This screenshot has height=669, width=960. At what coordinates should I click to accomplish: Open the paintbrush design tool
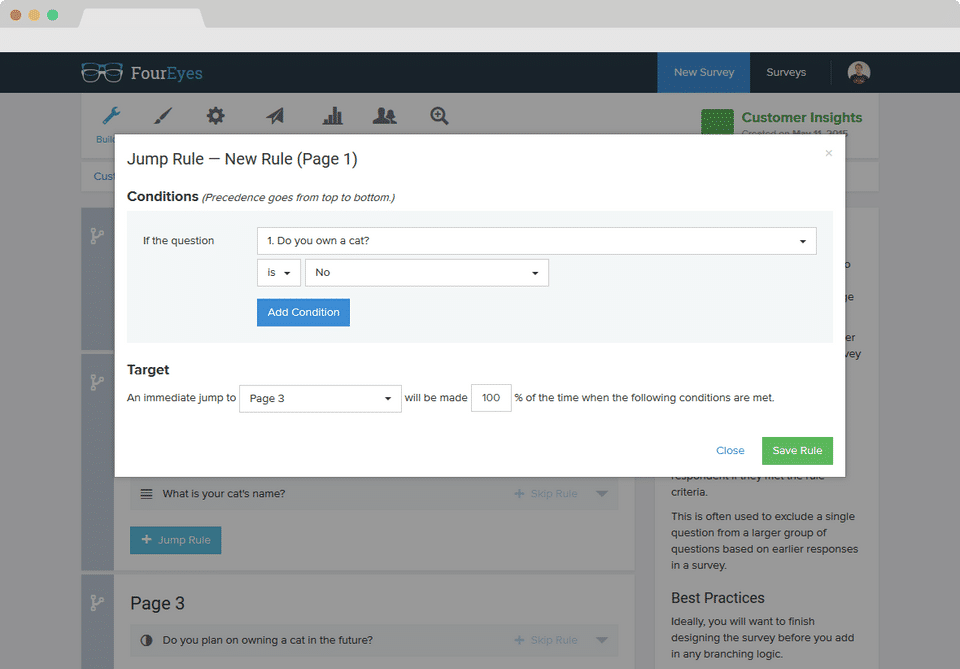tap(163, 116)
